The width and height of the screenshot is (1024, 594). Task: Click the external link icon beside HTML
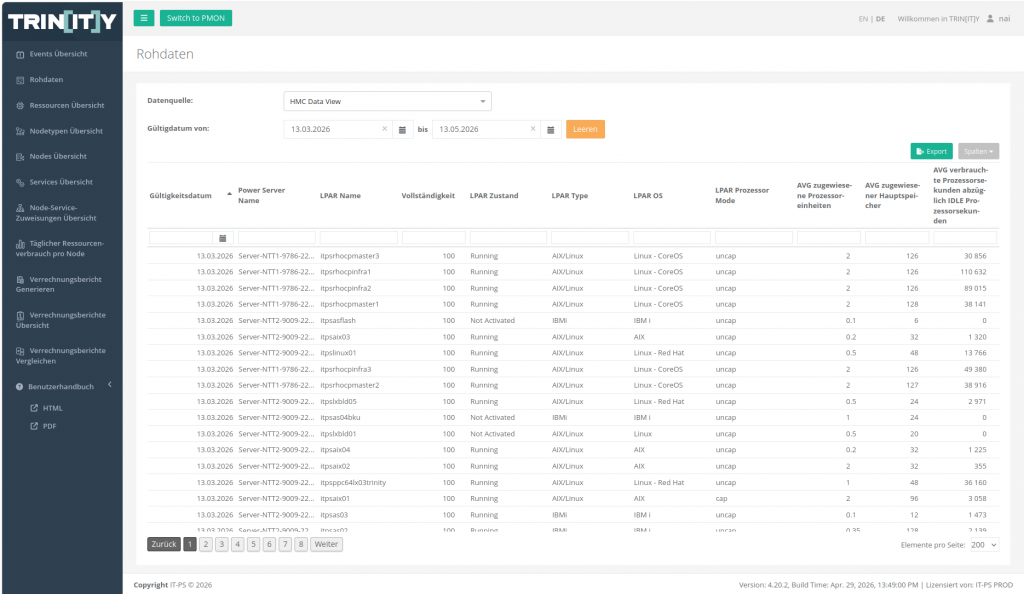point(34,408)
